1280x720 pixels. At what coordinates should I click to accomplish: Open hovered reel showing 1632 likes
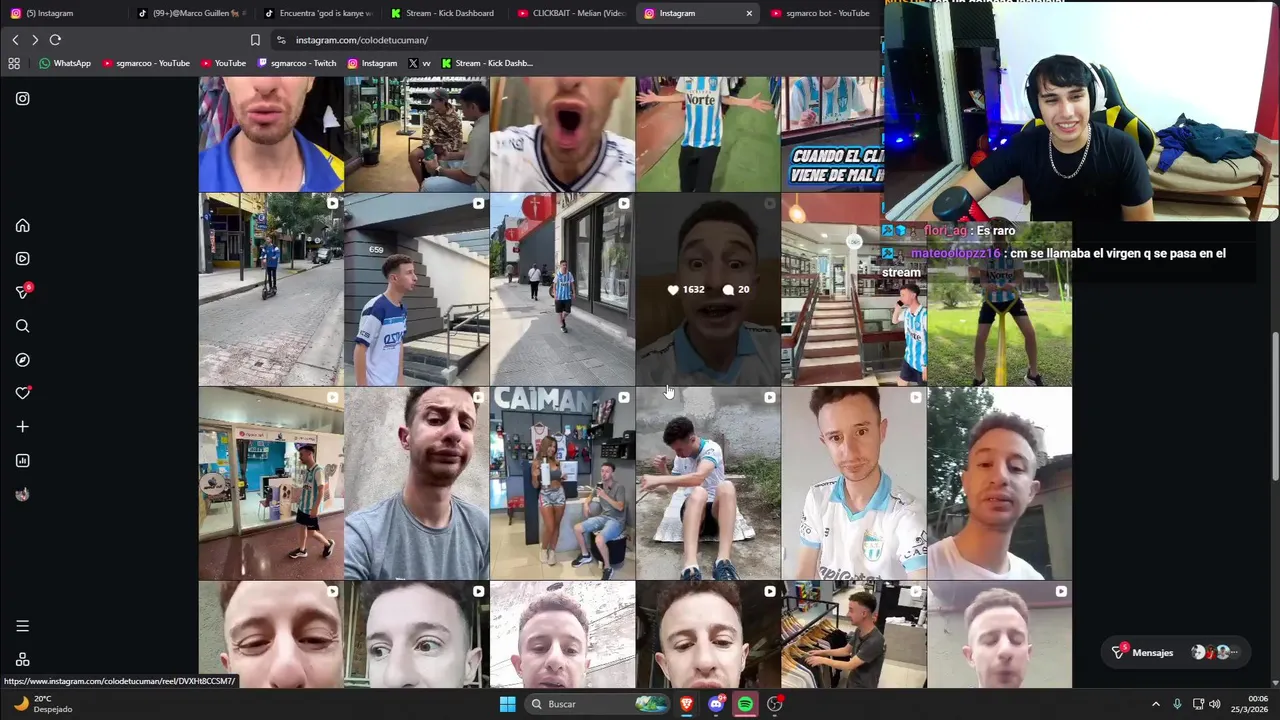pos(708,289)
